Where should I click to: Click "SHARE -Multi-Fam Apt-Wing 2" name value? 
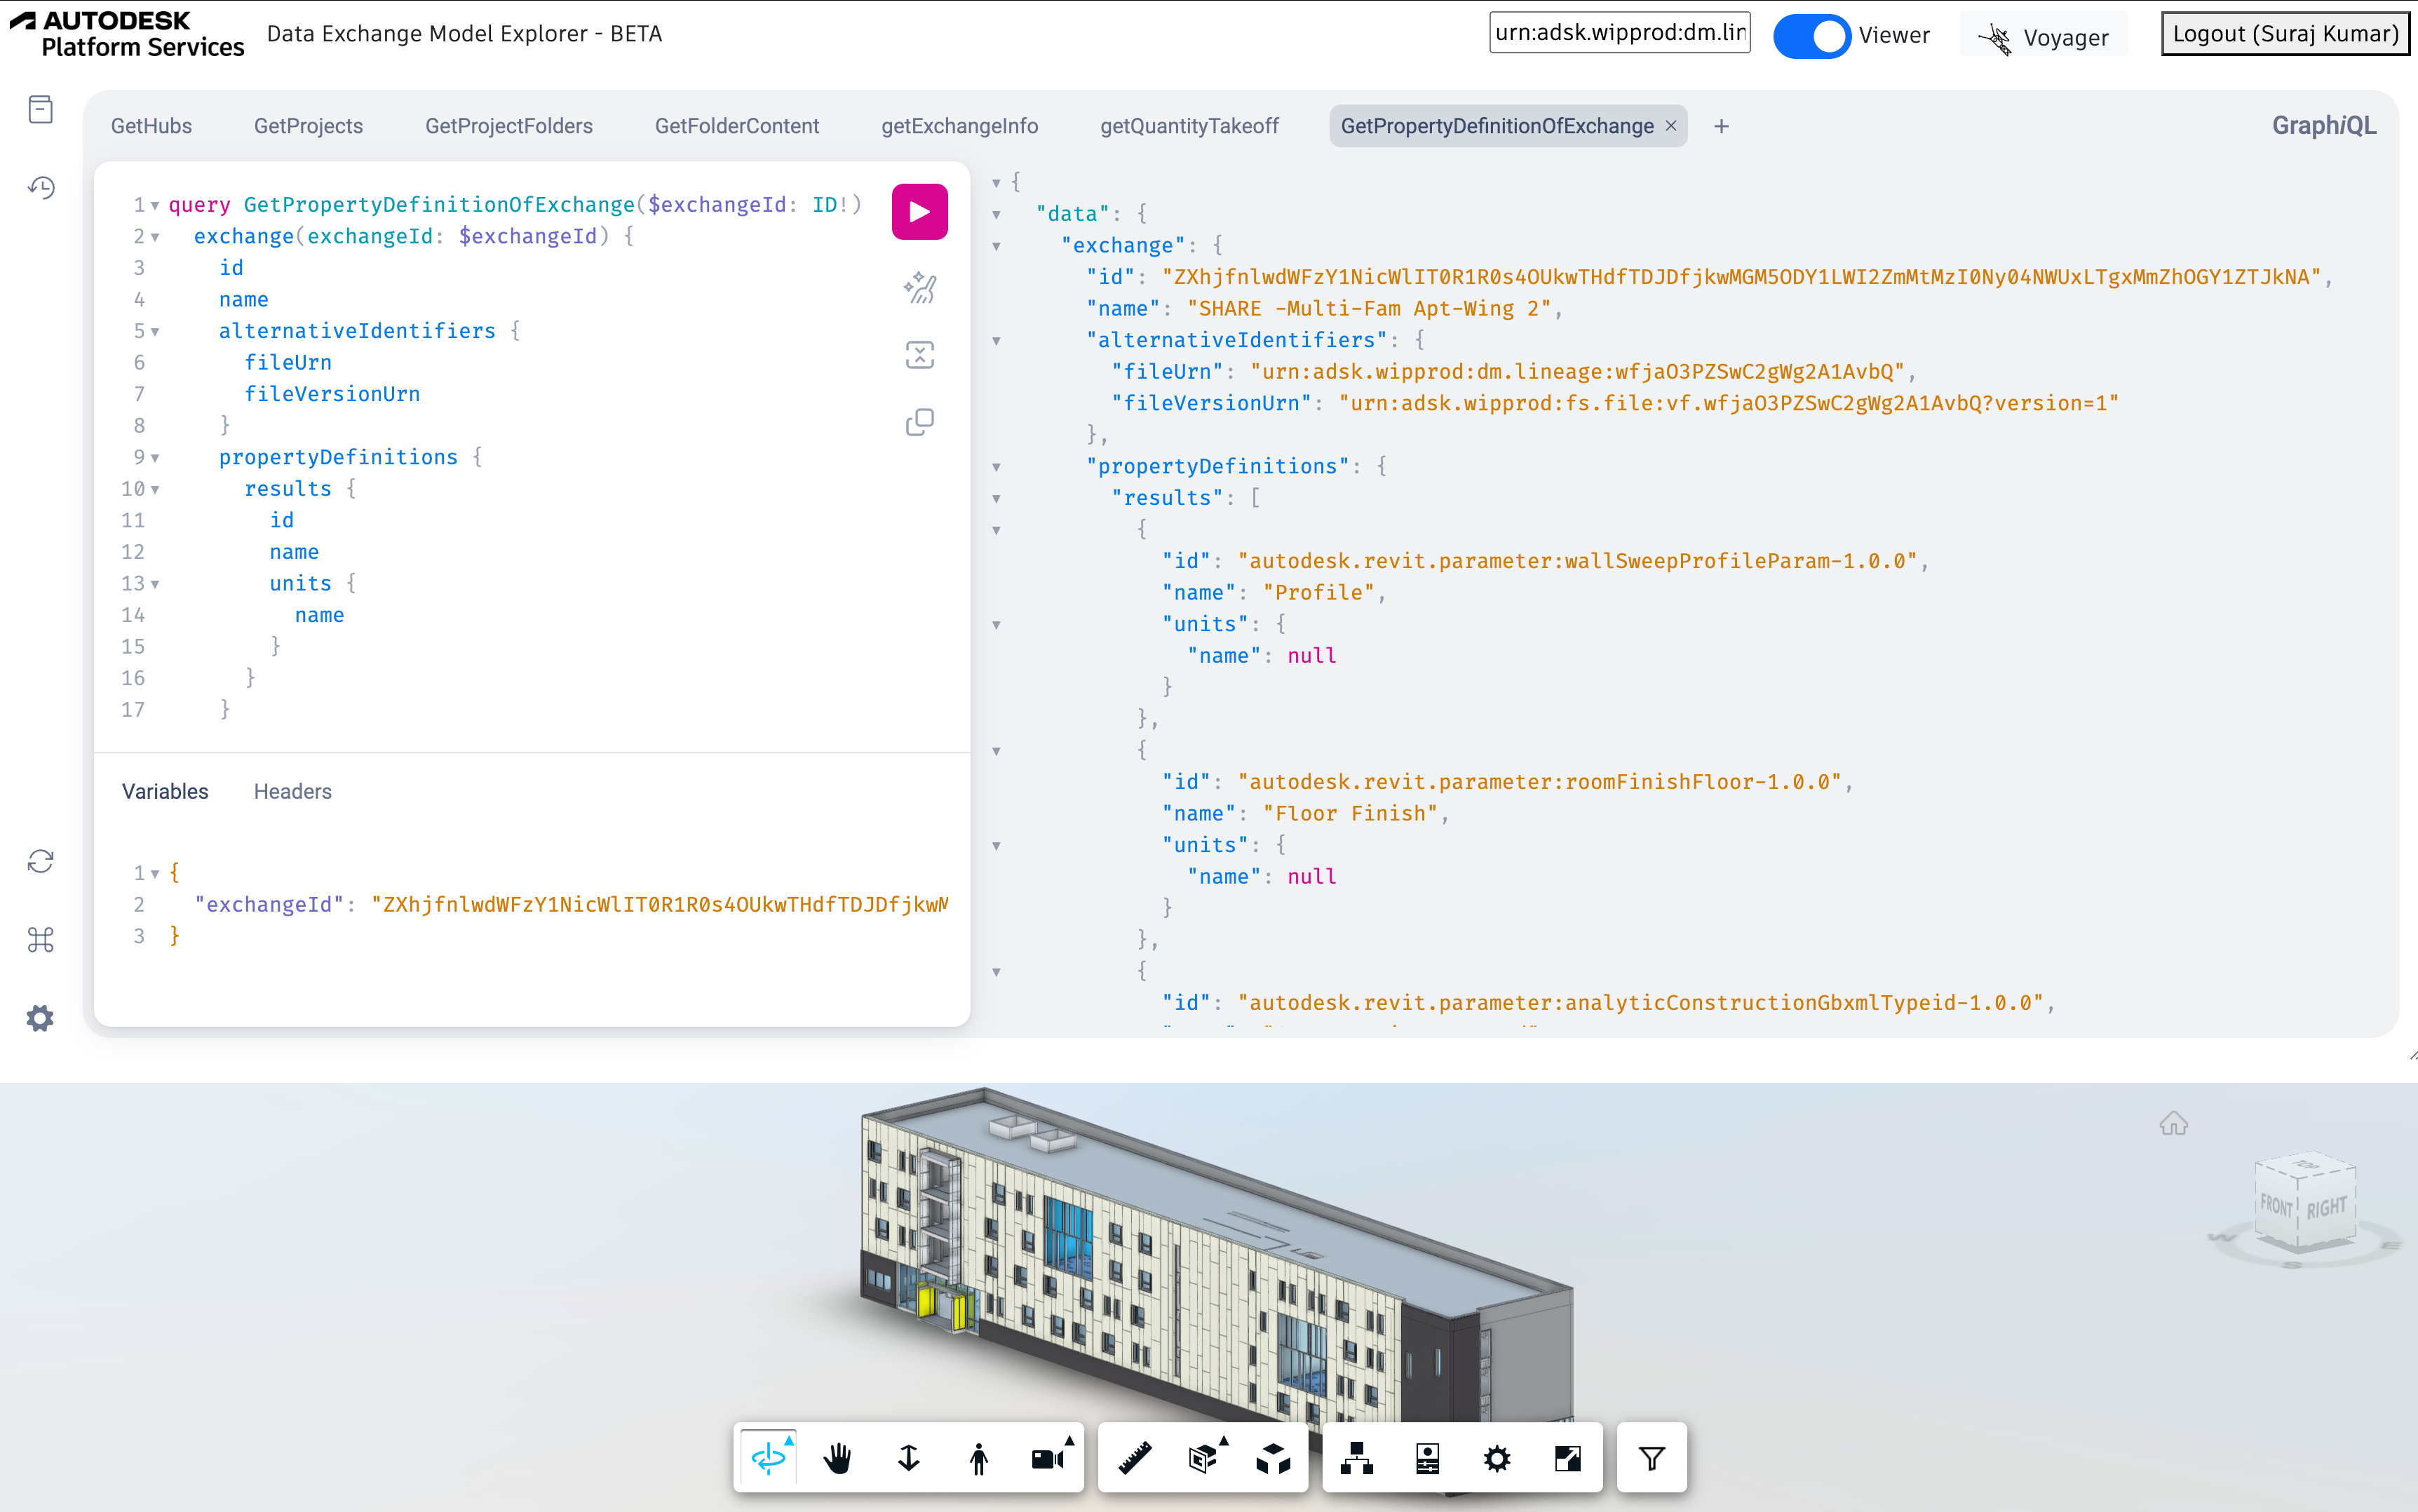click(x=1368, y=308)
